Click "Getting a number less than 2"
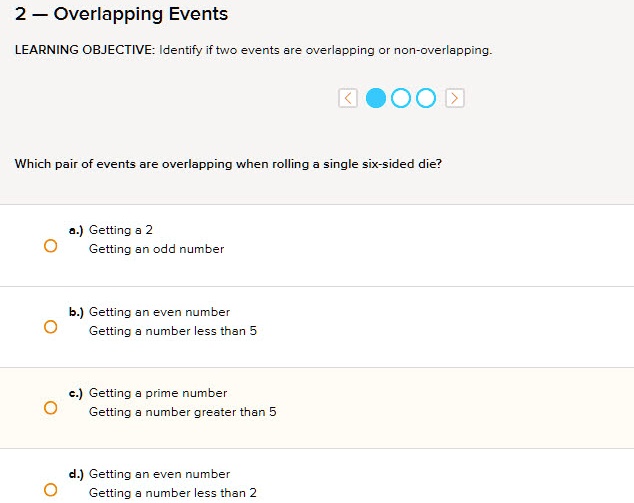The image size is (634, 503). tap(172, 493)
